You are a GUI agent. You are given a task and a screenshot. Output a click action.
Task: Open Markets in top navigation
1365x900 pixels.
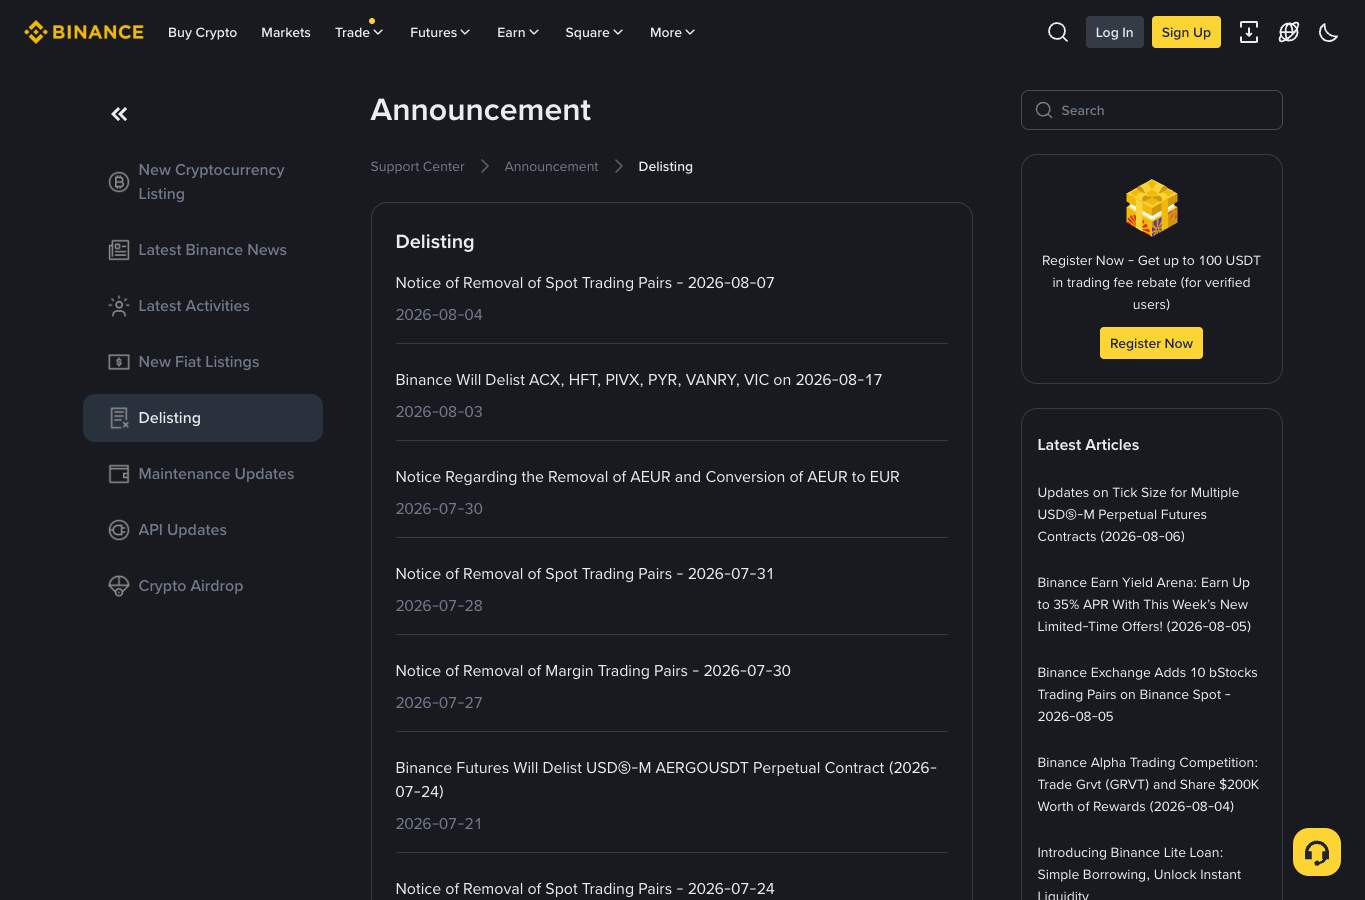point(286,32)
